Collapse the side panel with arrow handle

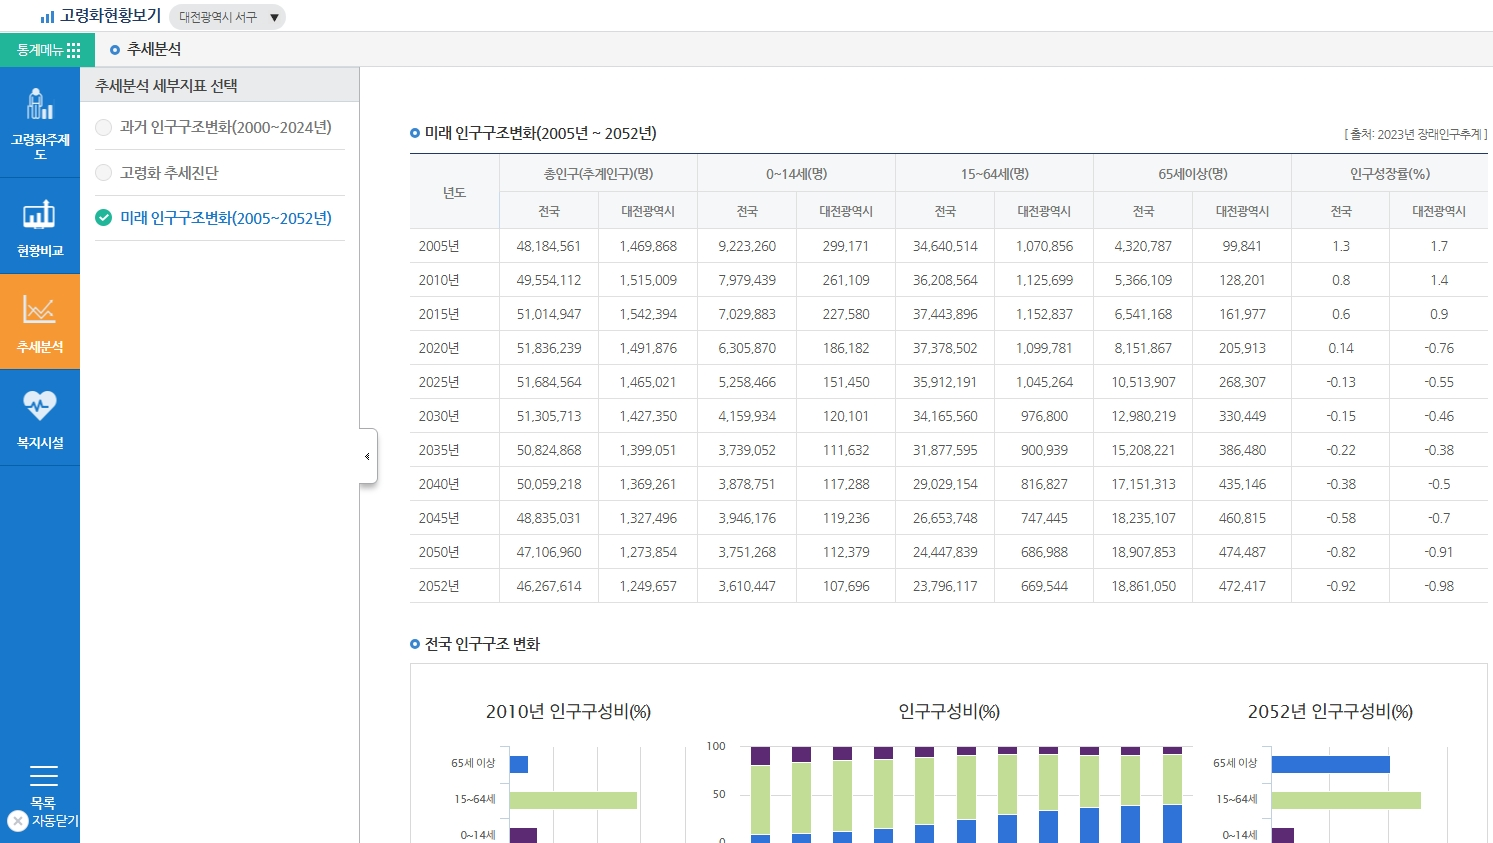368,456
